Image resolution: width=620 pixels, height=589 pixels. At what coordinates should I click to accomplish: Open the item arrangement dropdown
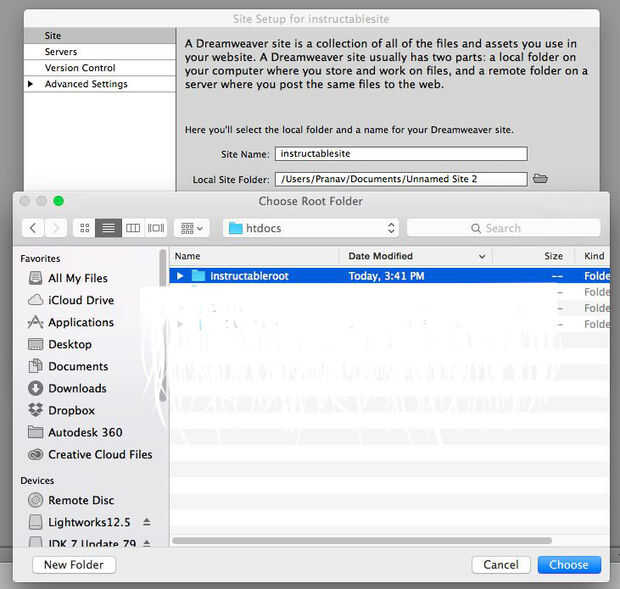tap(191, 228)
